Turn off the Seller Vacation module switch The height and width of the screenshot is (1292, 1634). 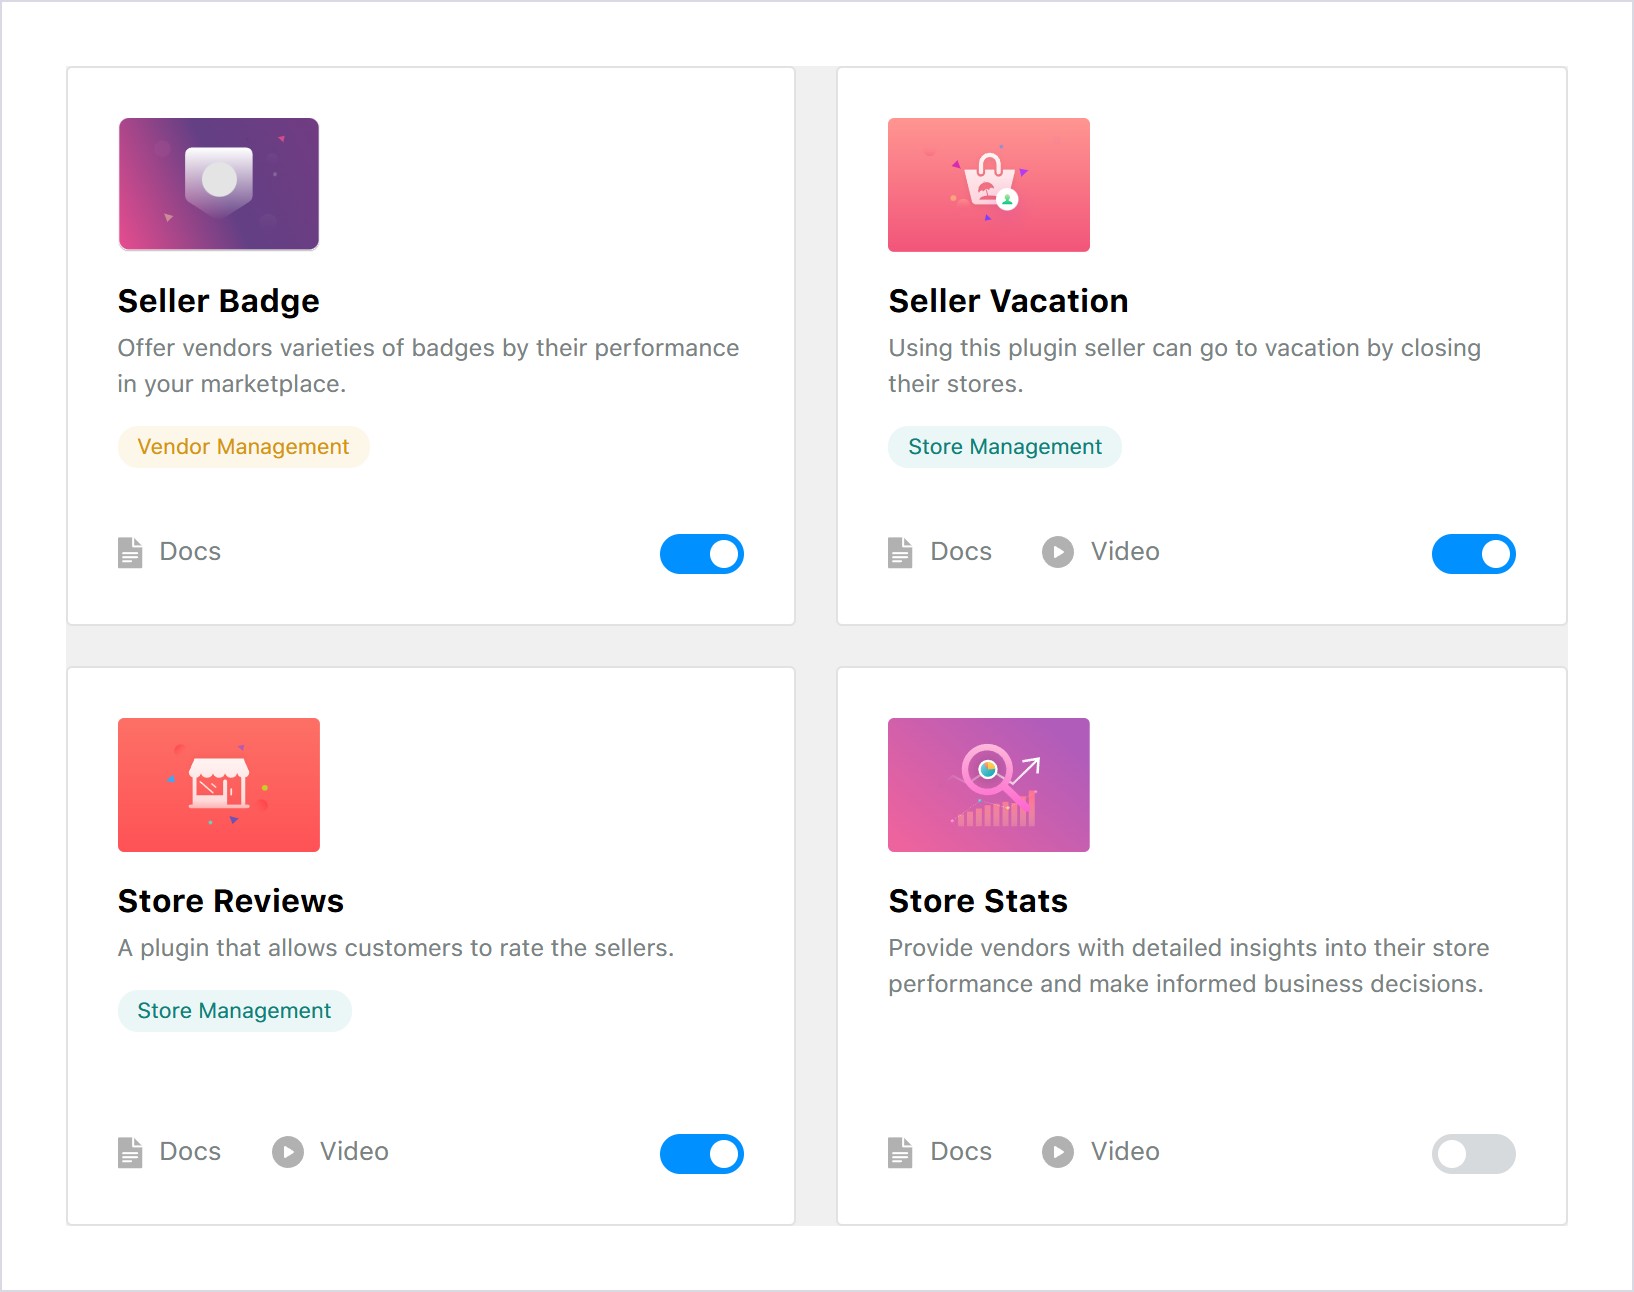[x=1474, y=554]
